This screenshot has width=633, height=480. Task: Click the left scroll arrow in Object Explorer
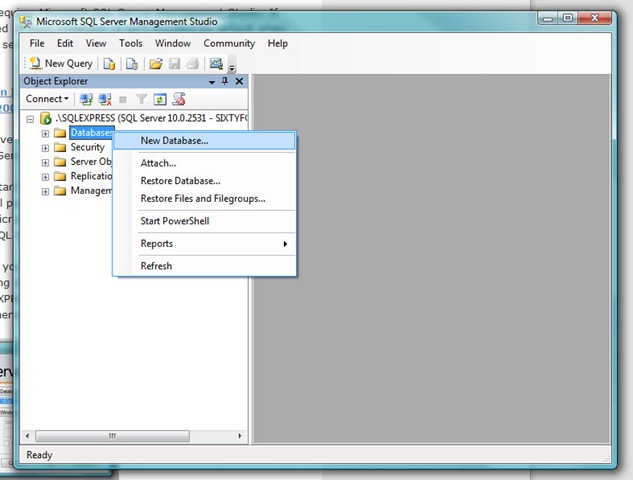27,436
